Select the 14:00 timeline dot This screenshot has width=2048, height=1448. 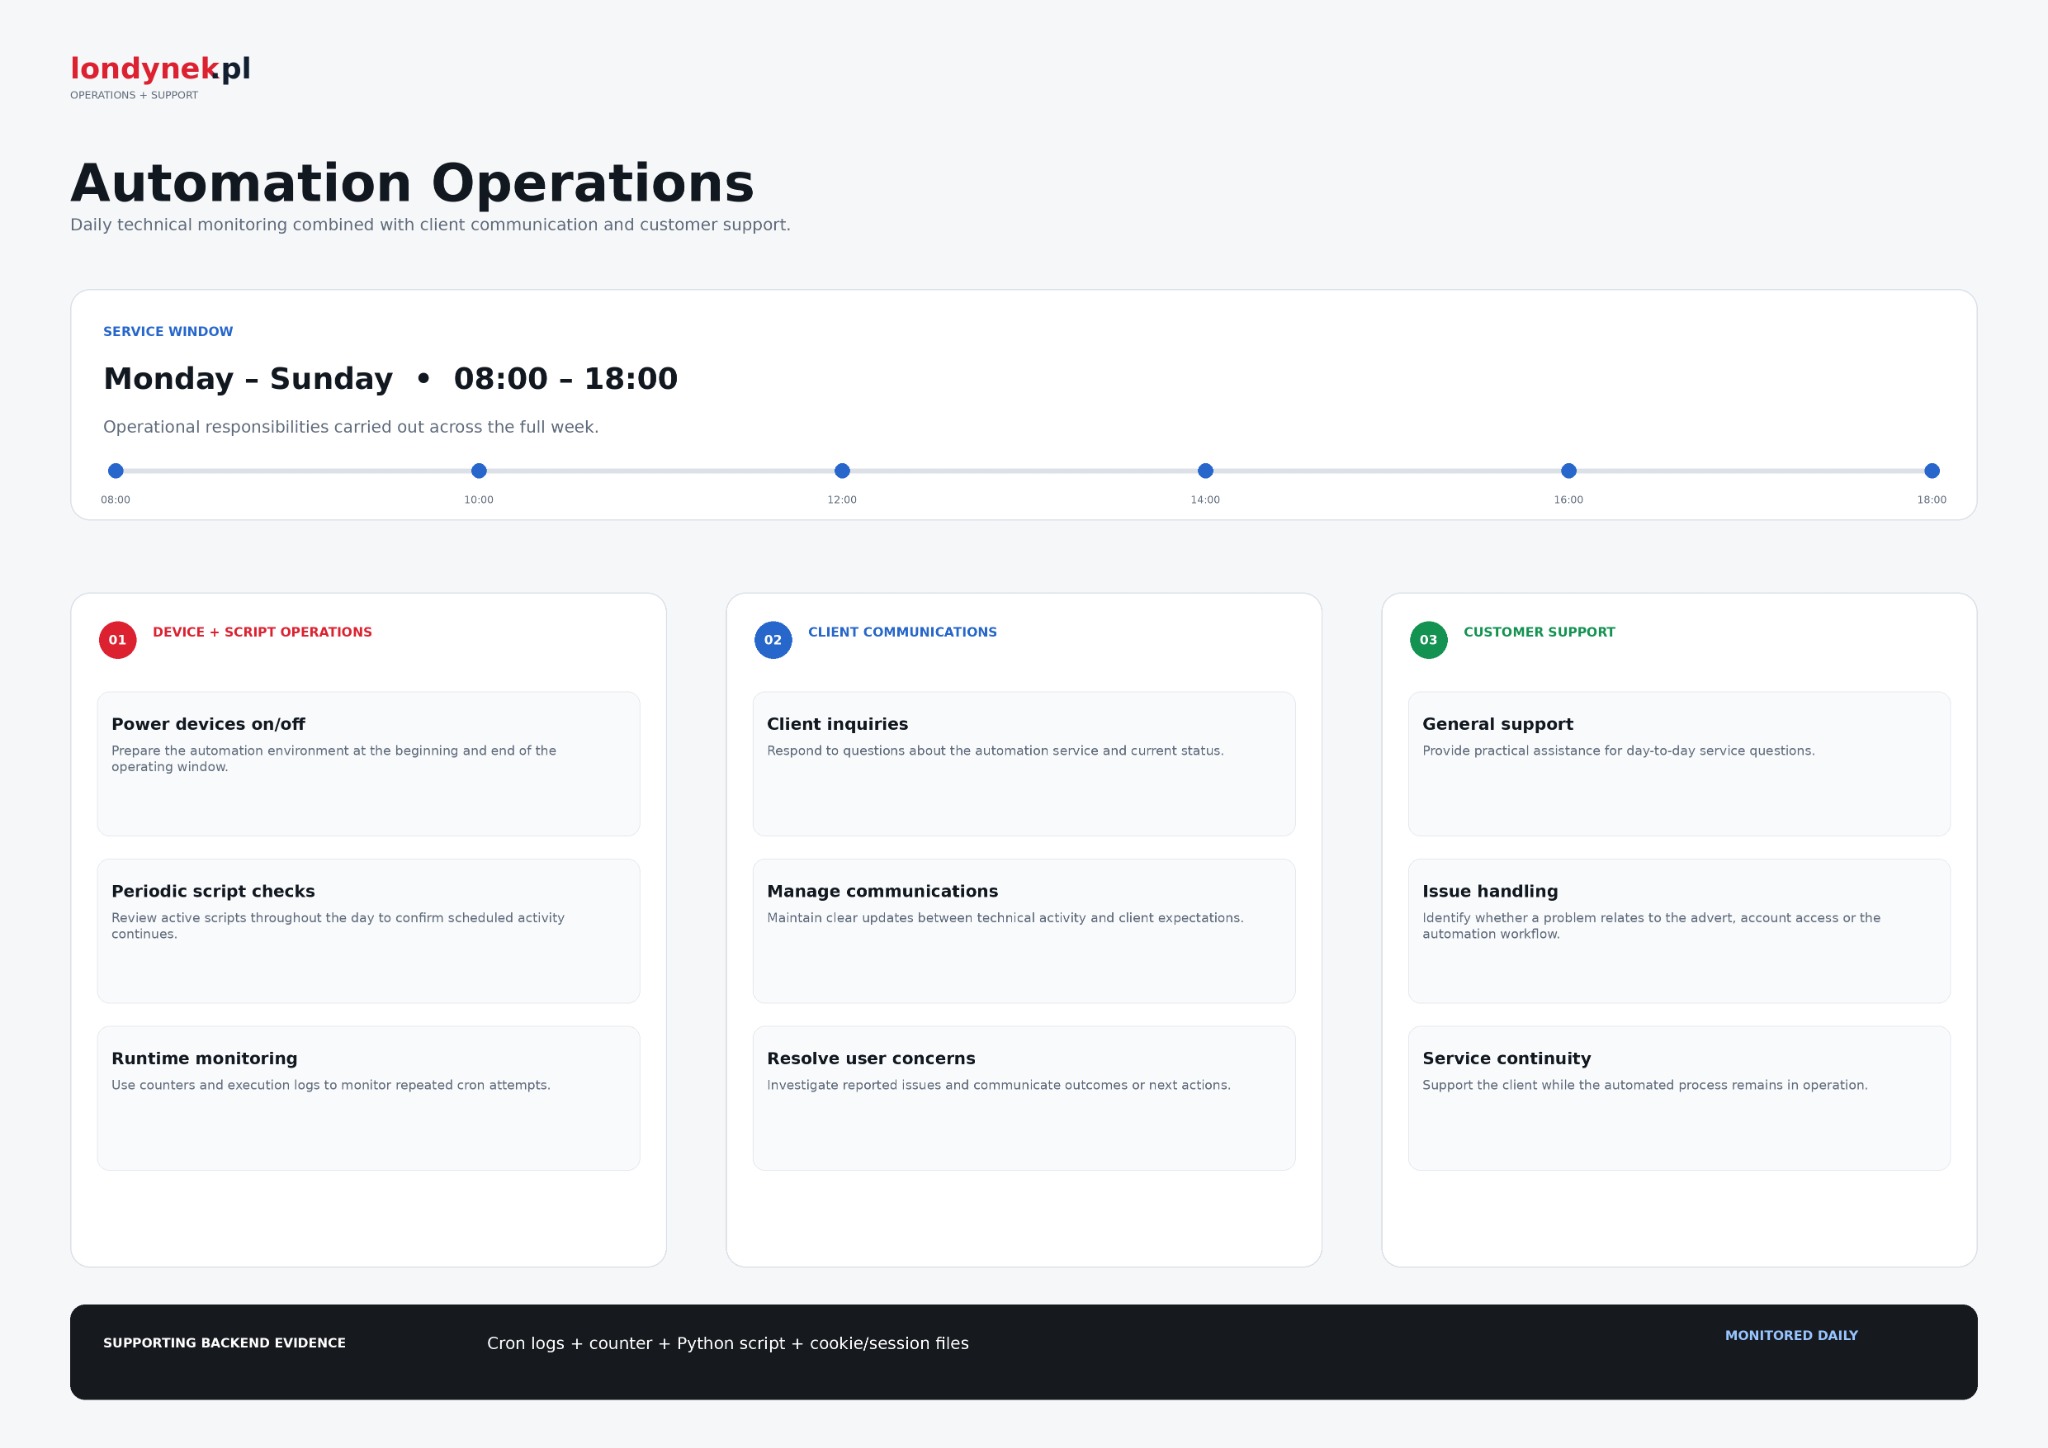[x=1205, y=471]
